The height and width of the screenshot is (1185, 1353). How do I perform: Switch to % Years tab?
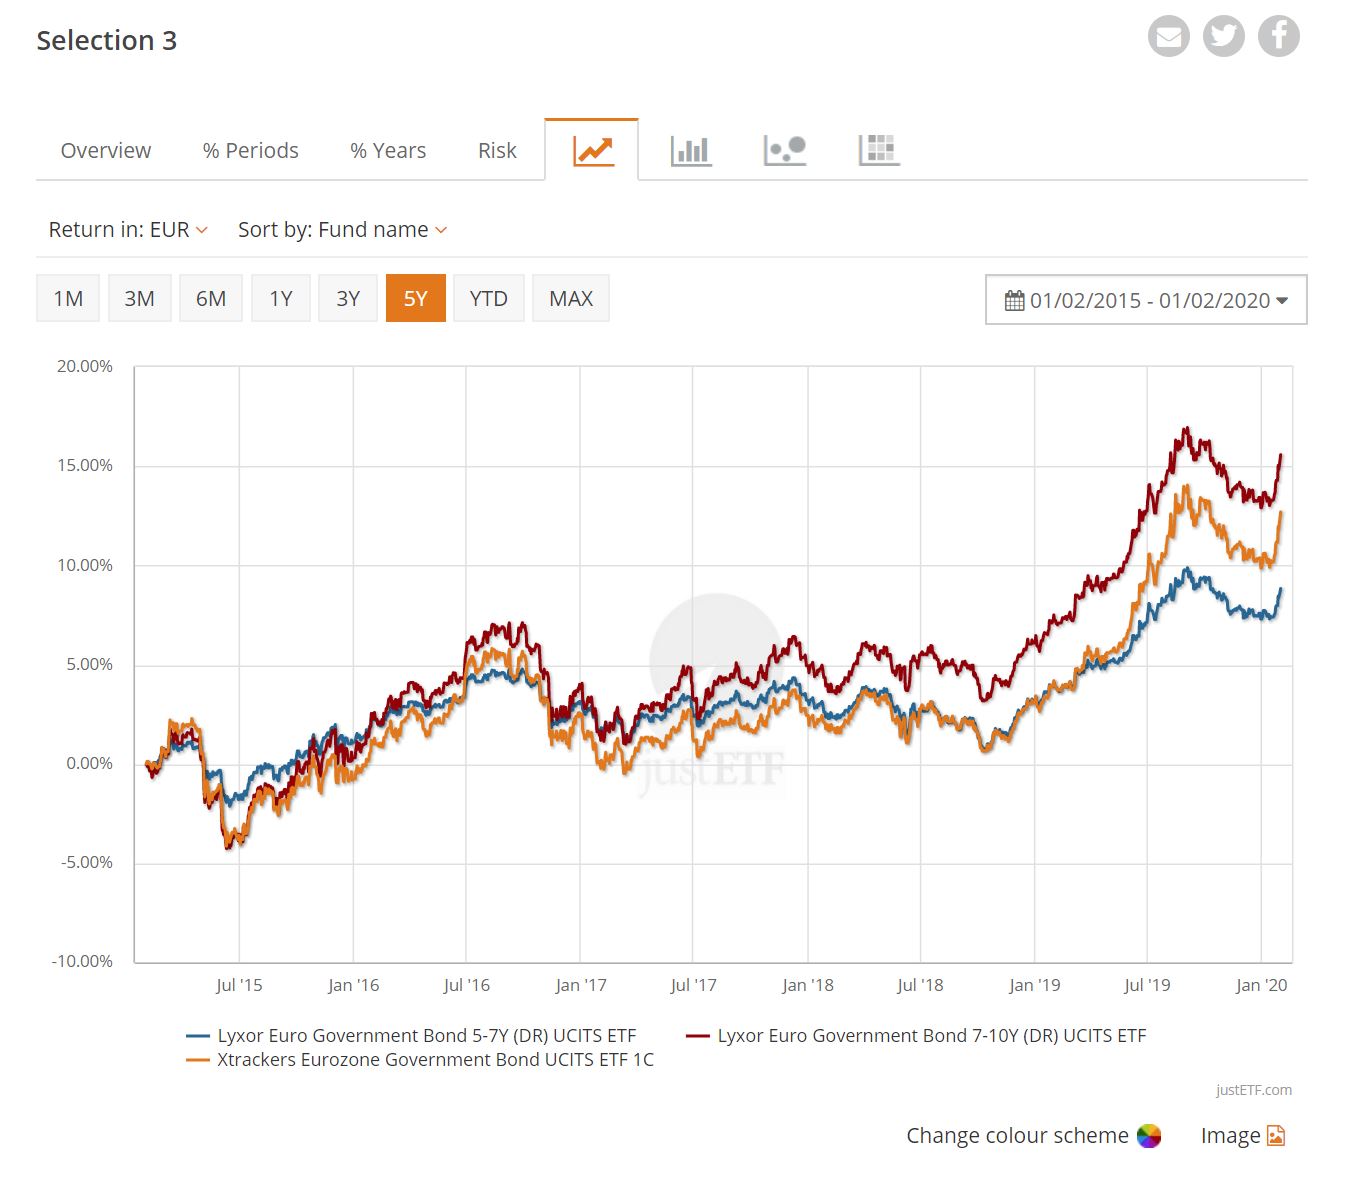click(388, 151)
